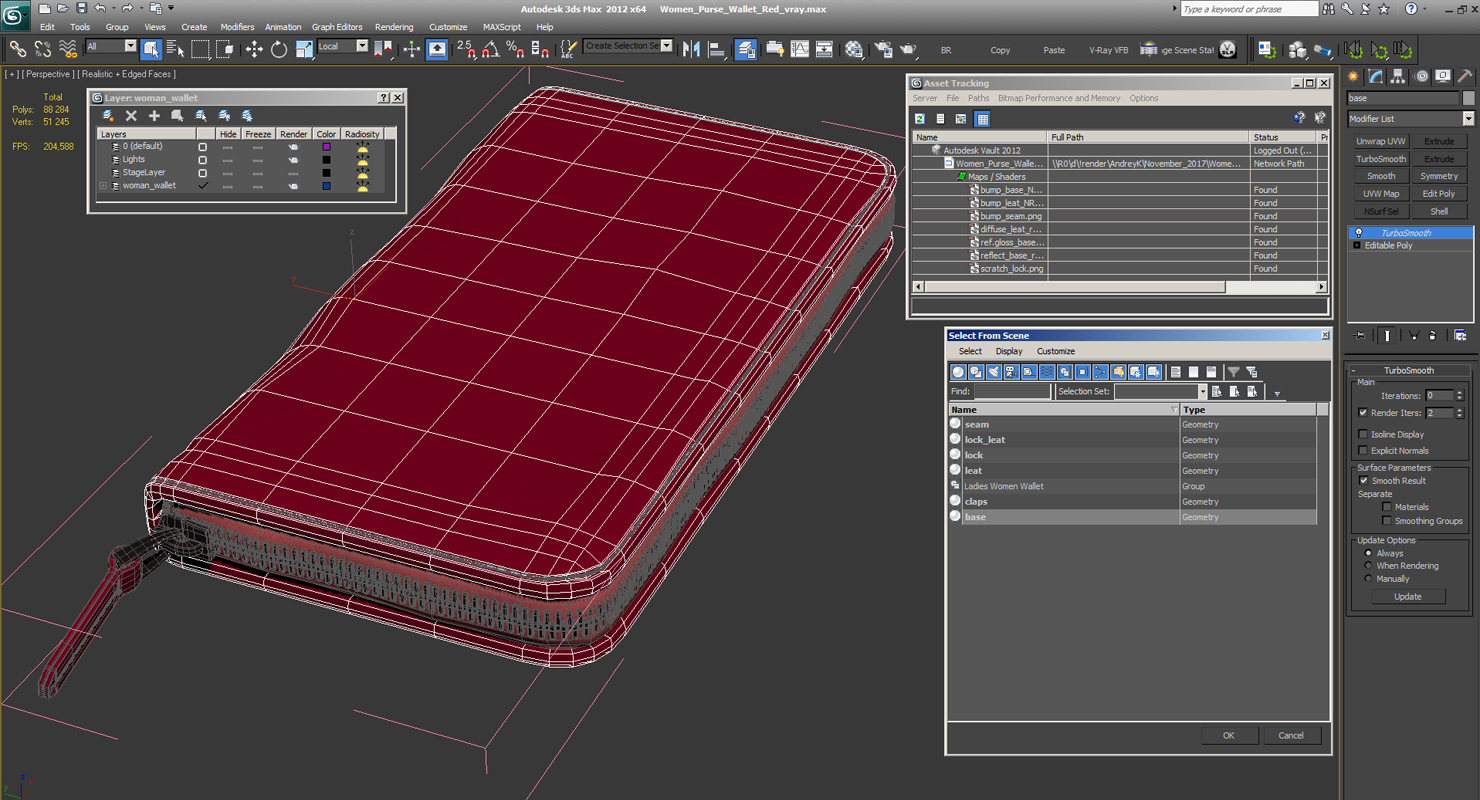The height and width of the screenshot is (800, 1480).
Task: Click the Bind to Space Warp tool
Action: point(68,49)
